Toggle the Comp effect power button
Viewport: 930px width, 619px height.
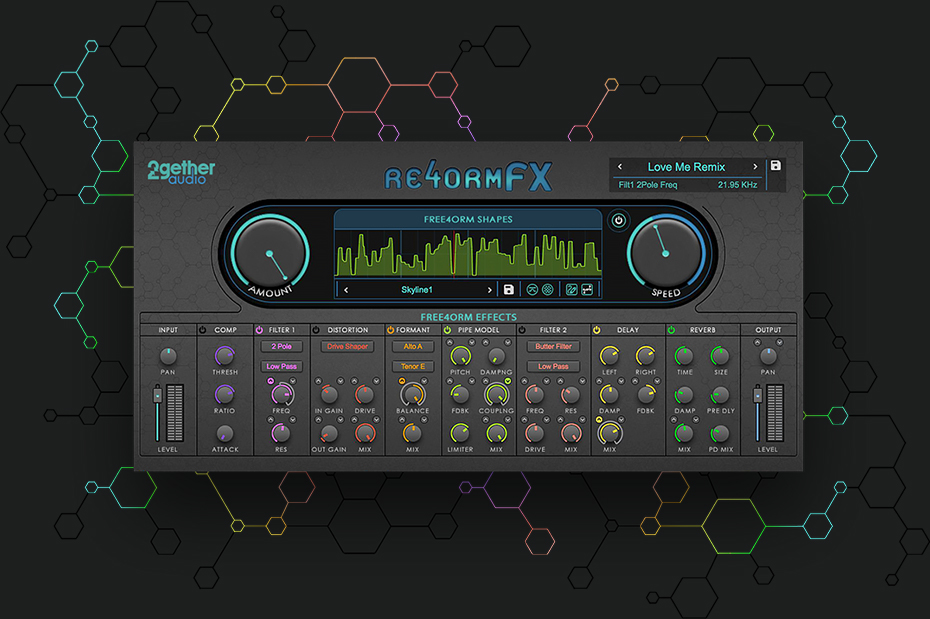pyautogui.click(x=203, y=329)
